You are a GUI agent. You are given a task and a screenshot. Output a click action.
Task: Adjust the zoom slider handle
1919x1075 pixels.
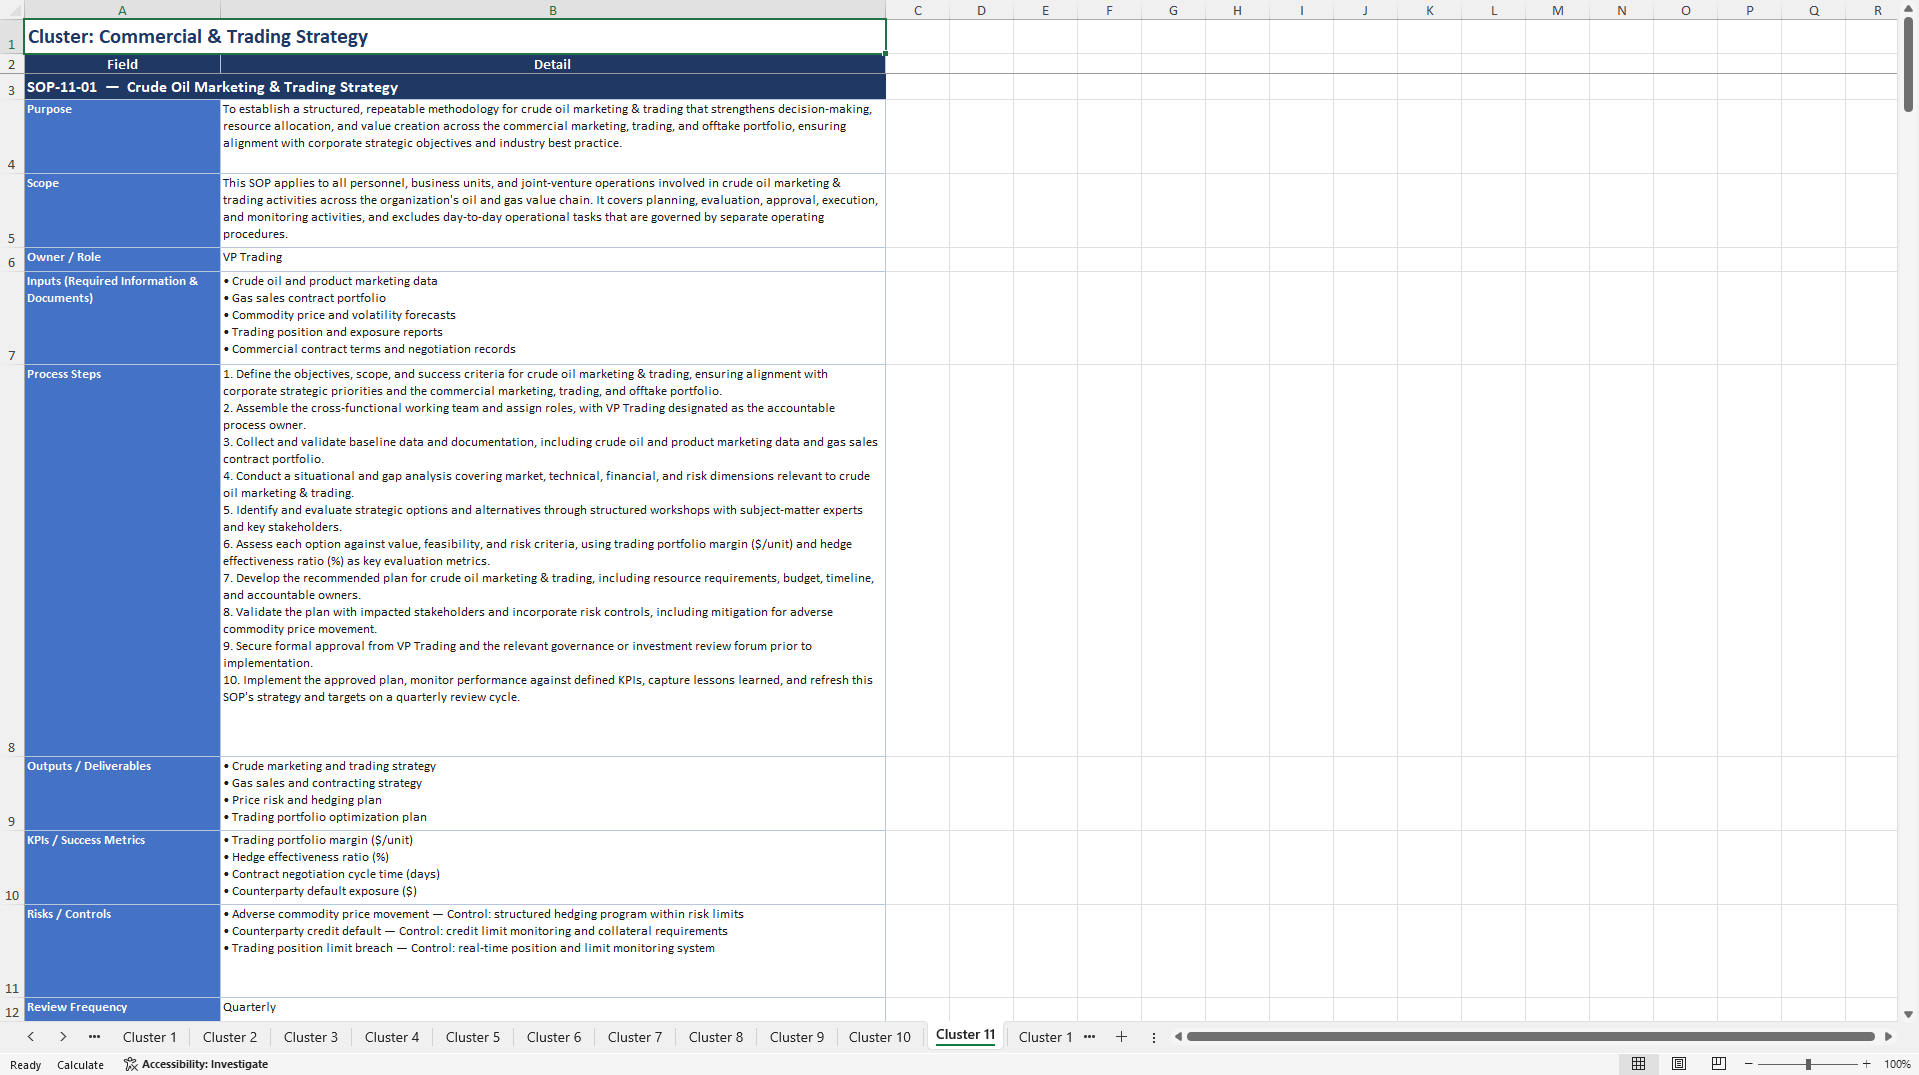click(x=1808, y=1064)
